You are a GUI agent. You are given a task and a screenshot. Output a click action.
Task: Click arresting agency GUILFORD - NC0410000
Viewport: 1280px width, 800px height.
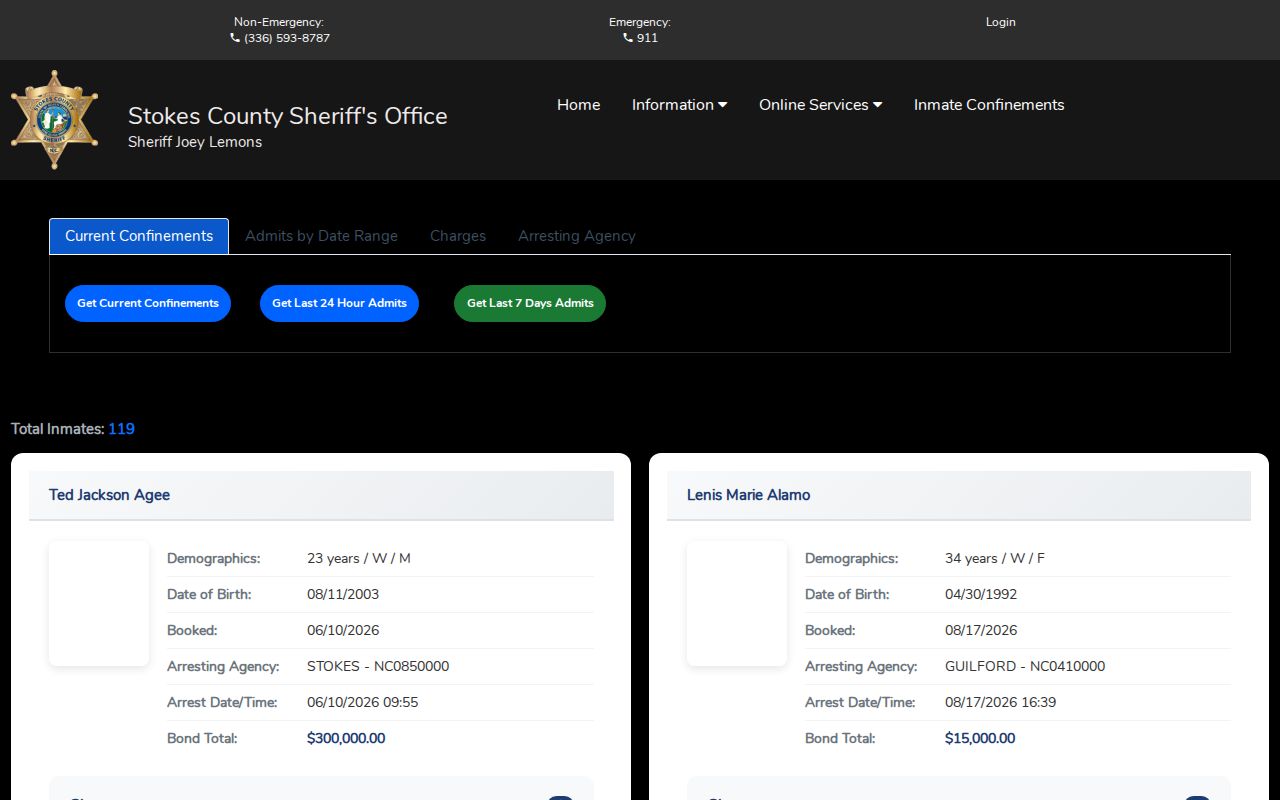[1025, 666]
